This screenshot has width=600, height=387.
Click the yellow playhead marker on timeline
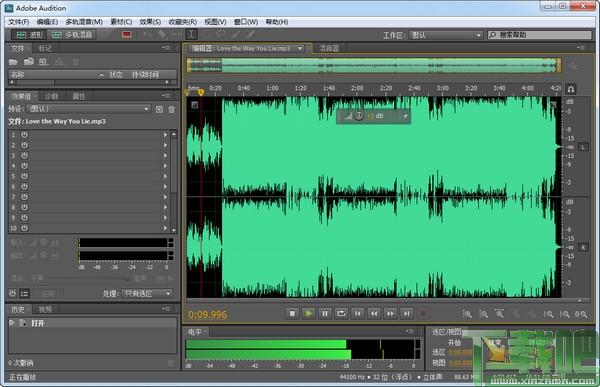(x=201, y=92)
